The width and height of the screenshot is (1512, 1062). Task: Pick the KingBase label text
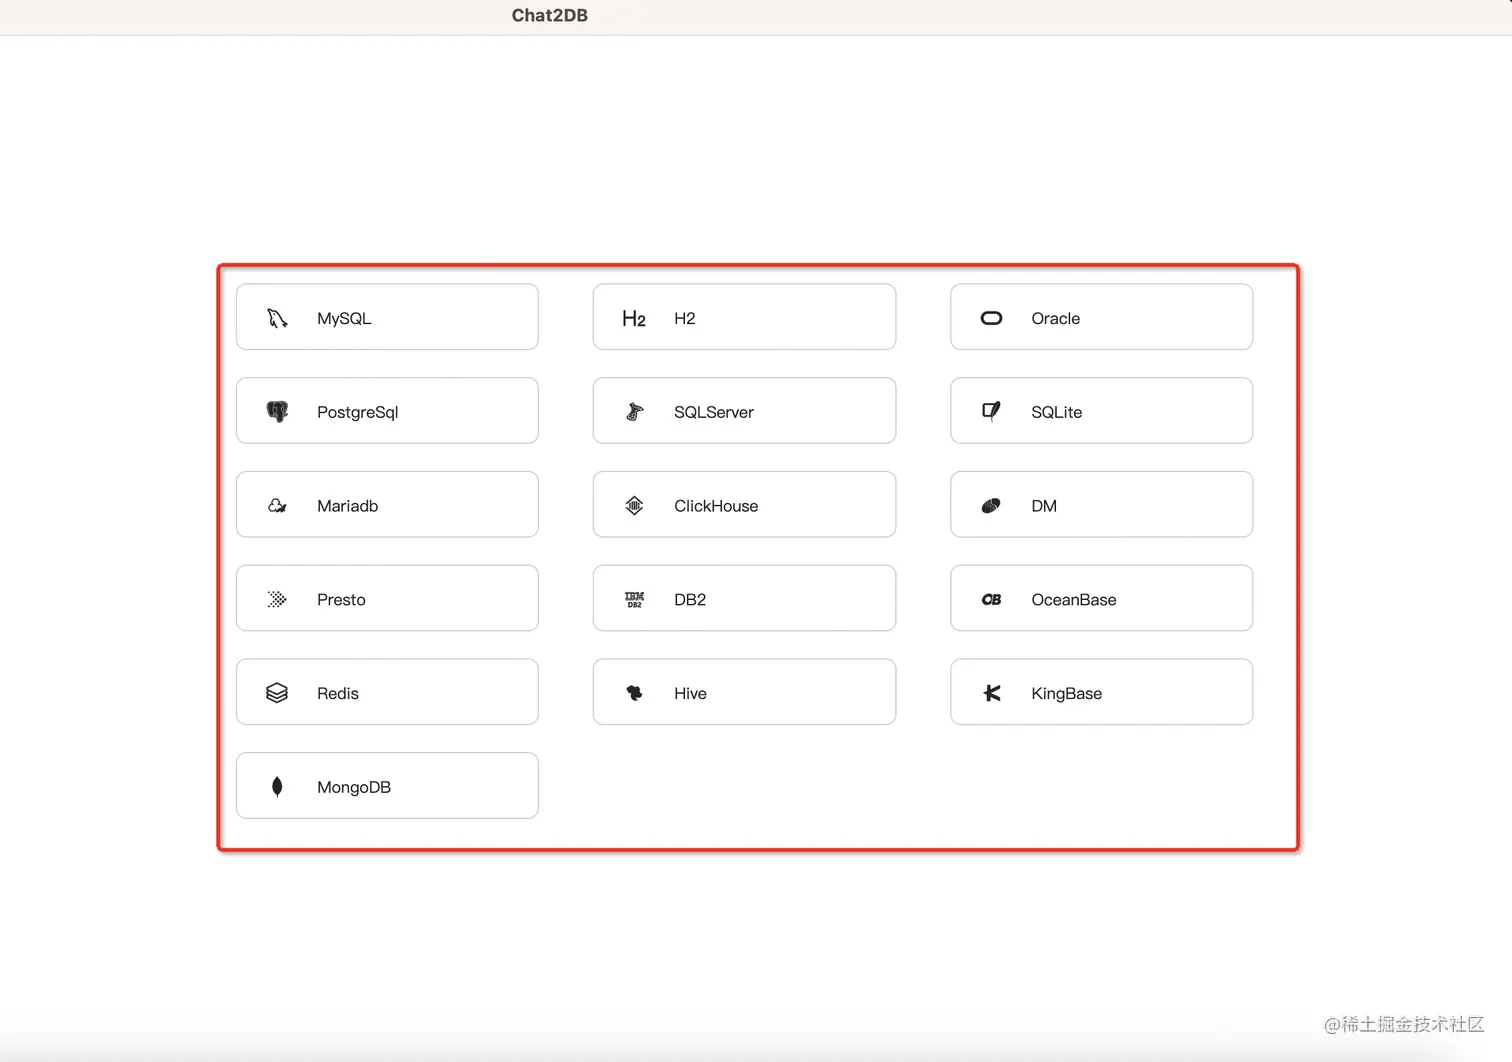pos(1066,693)
